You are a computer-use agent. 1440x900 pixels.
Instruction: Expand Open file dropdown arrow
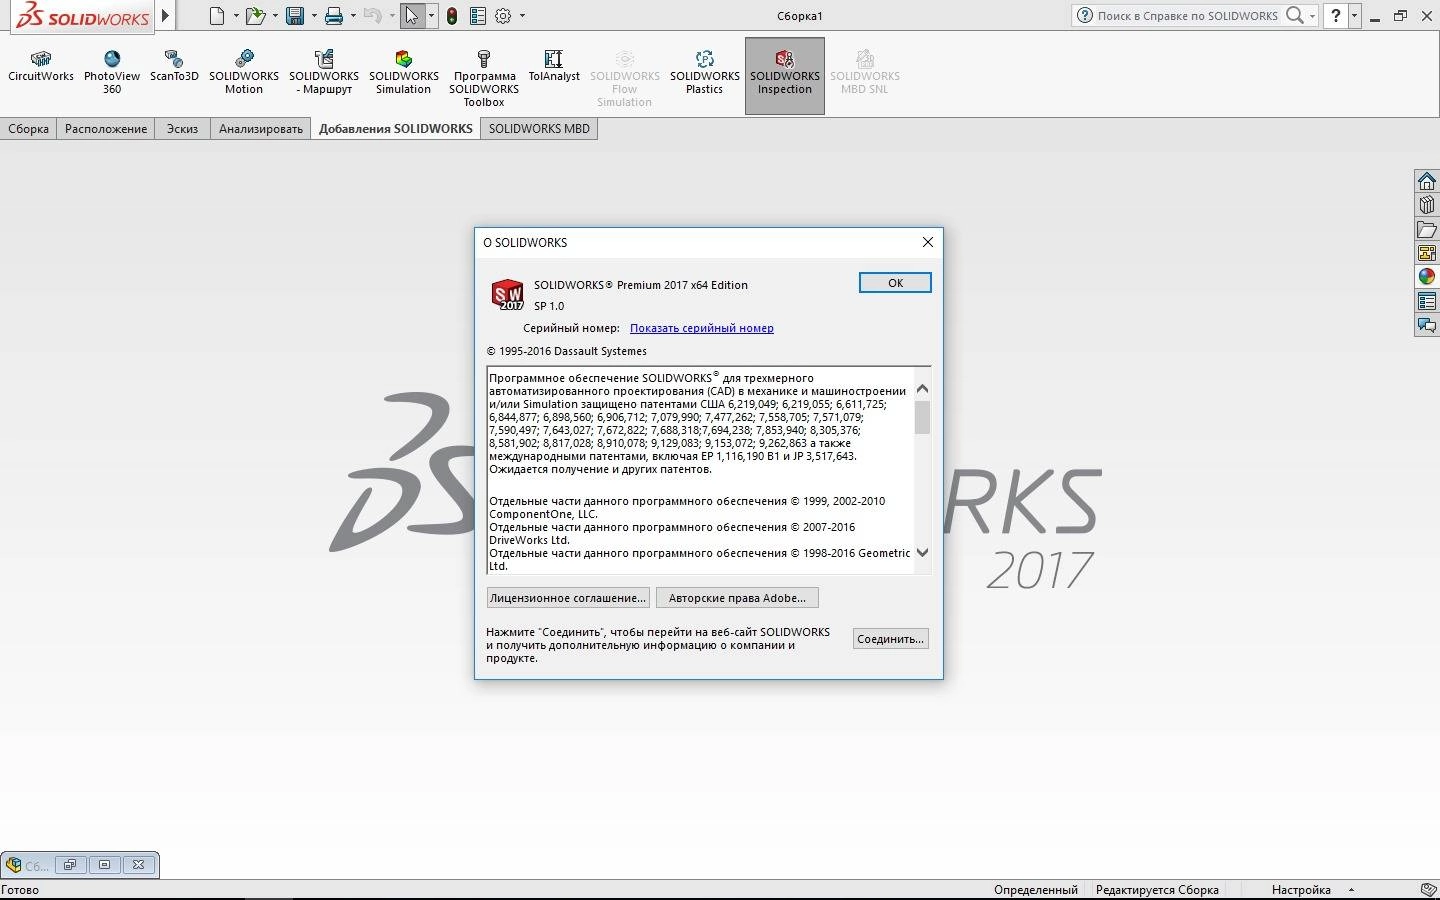(275, 16)
